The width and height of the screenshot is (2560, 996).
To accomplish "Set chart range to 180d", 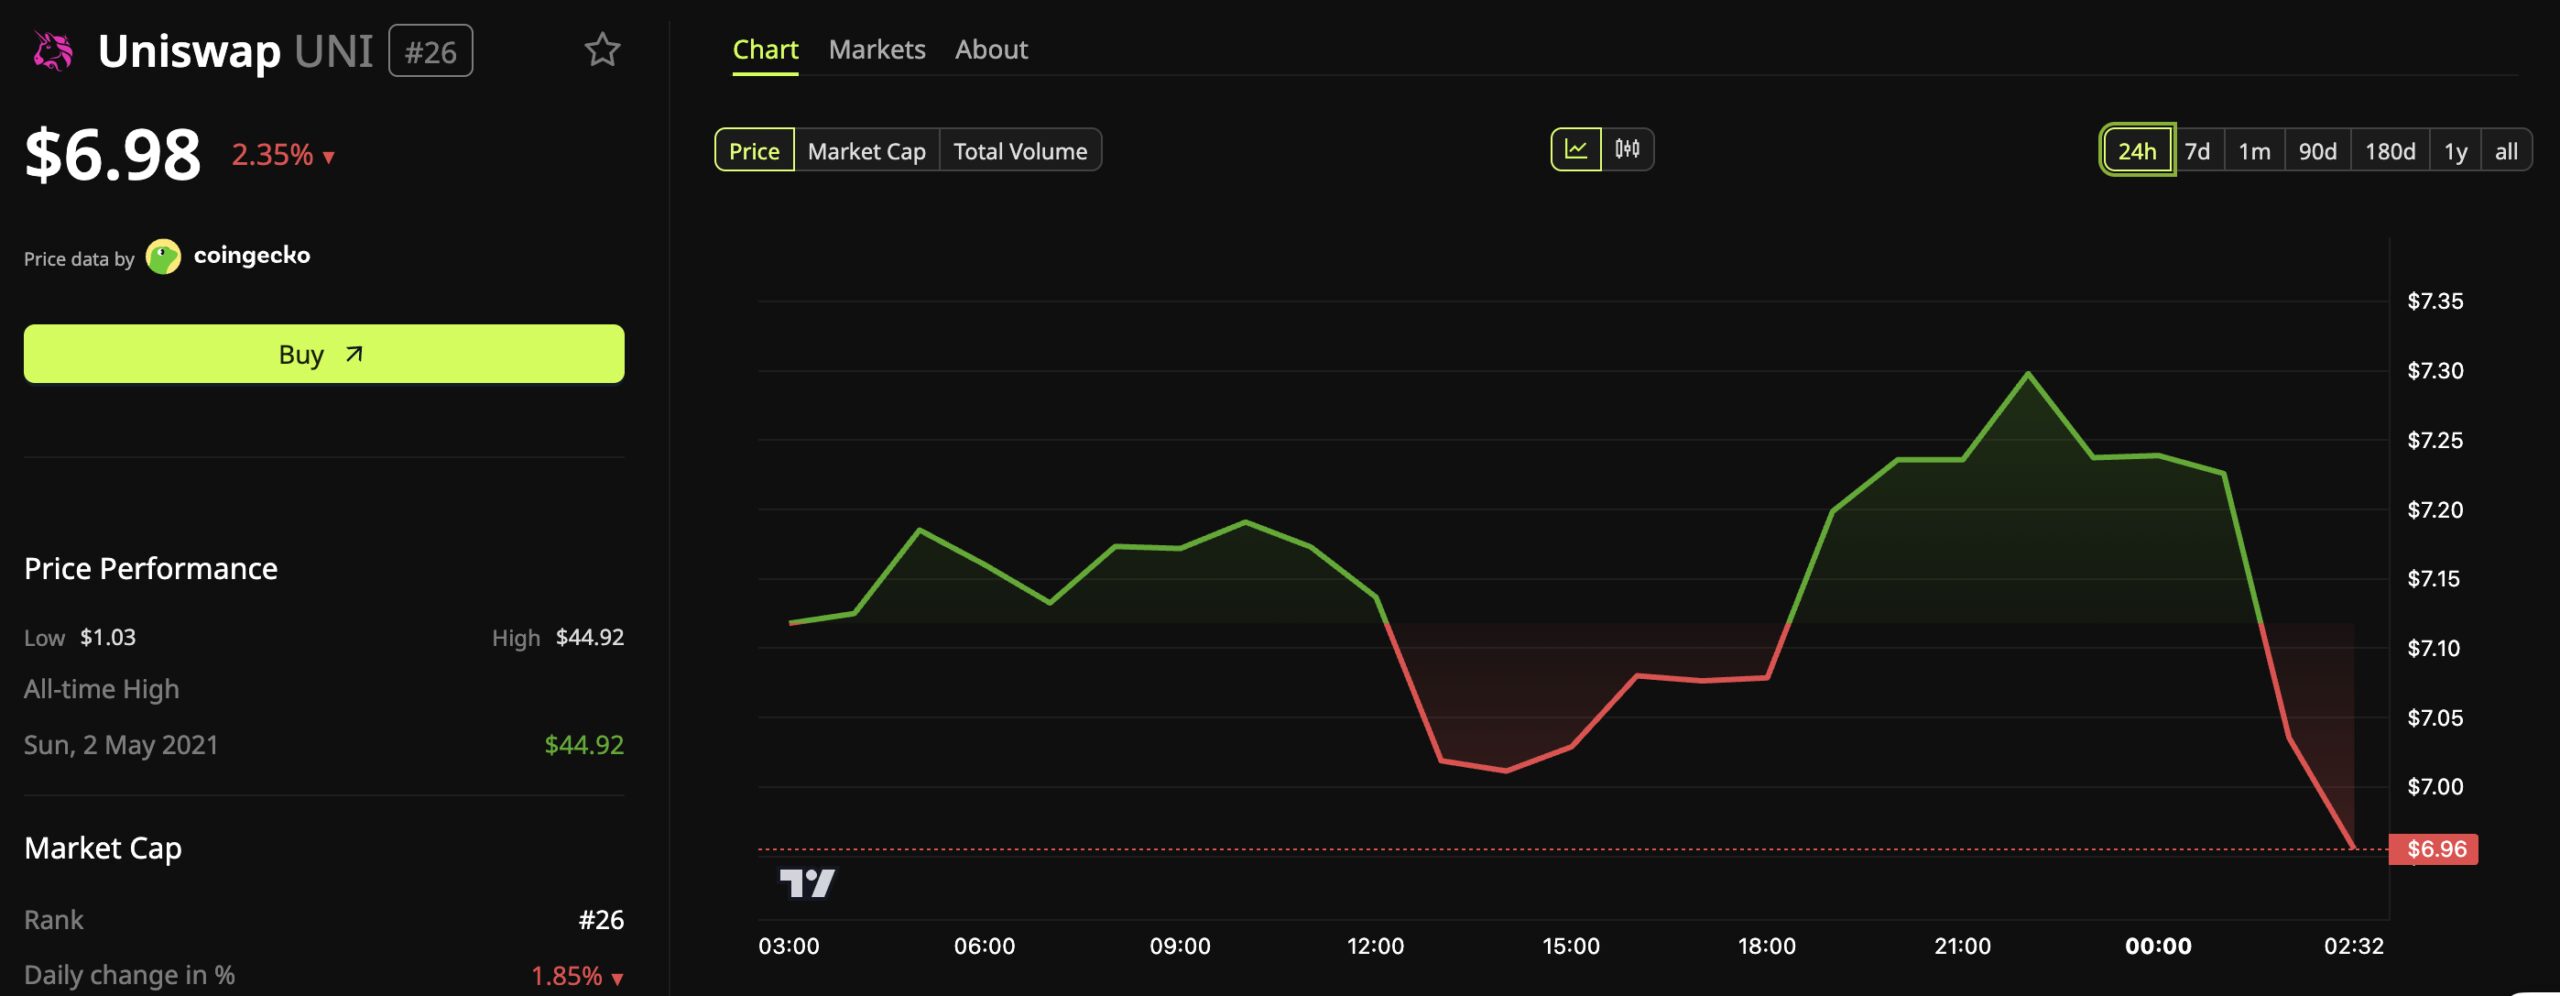I will [x=2390, y=151].
